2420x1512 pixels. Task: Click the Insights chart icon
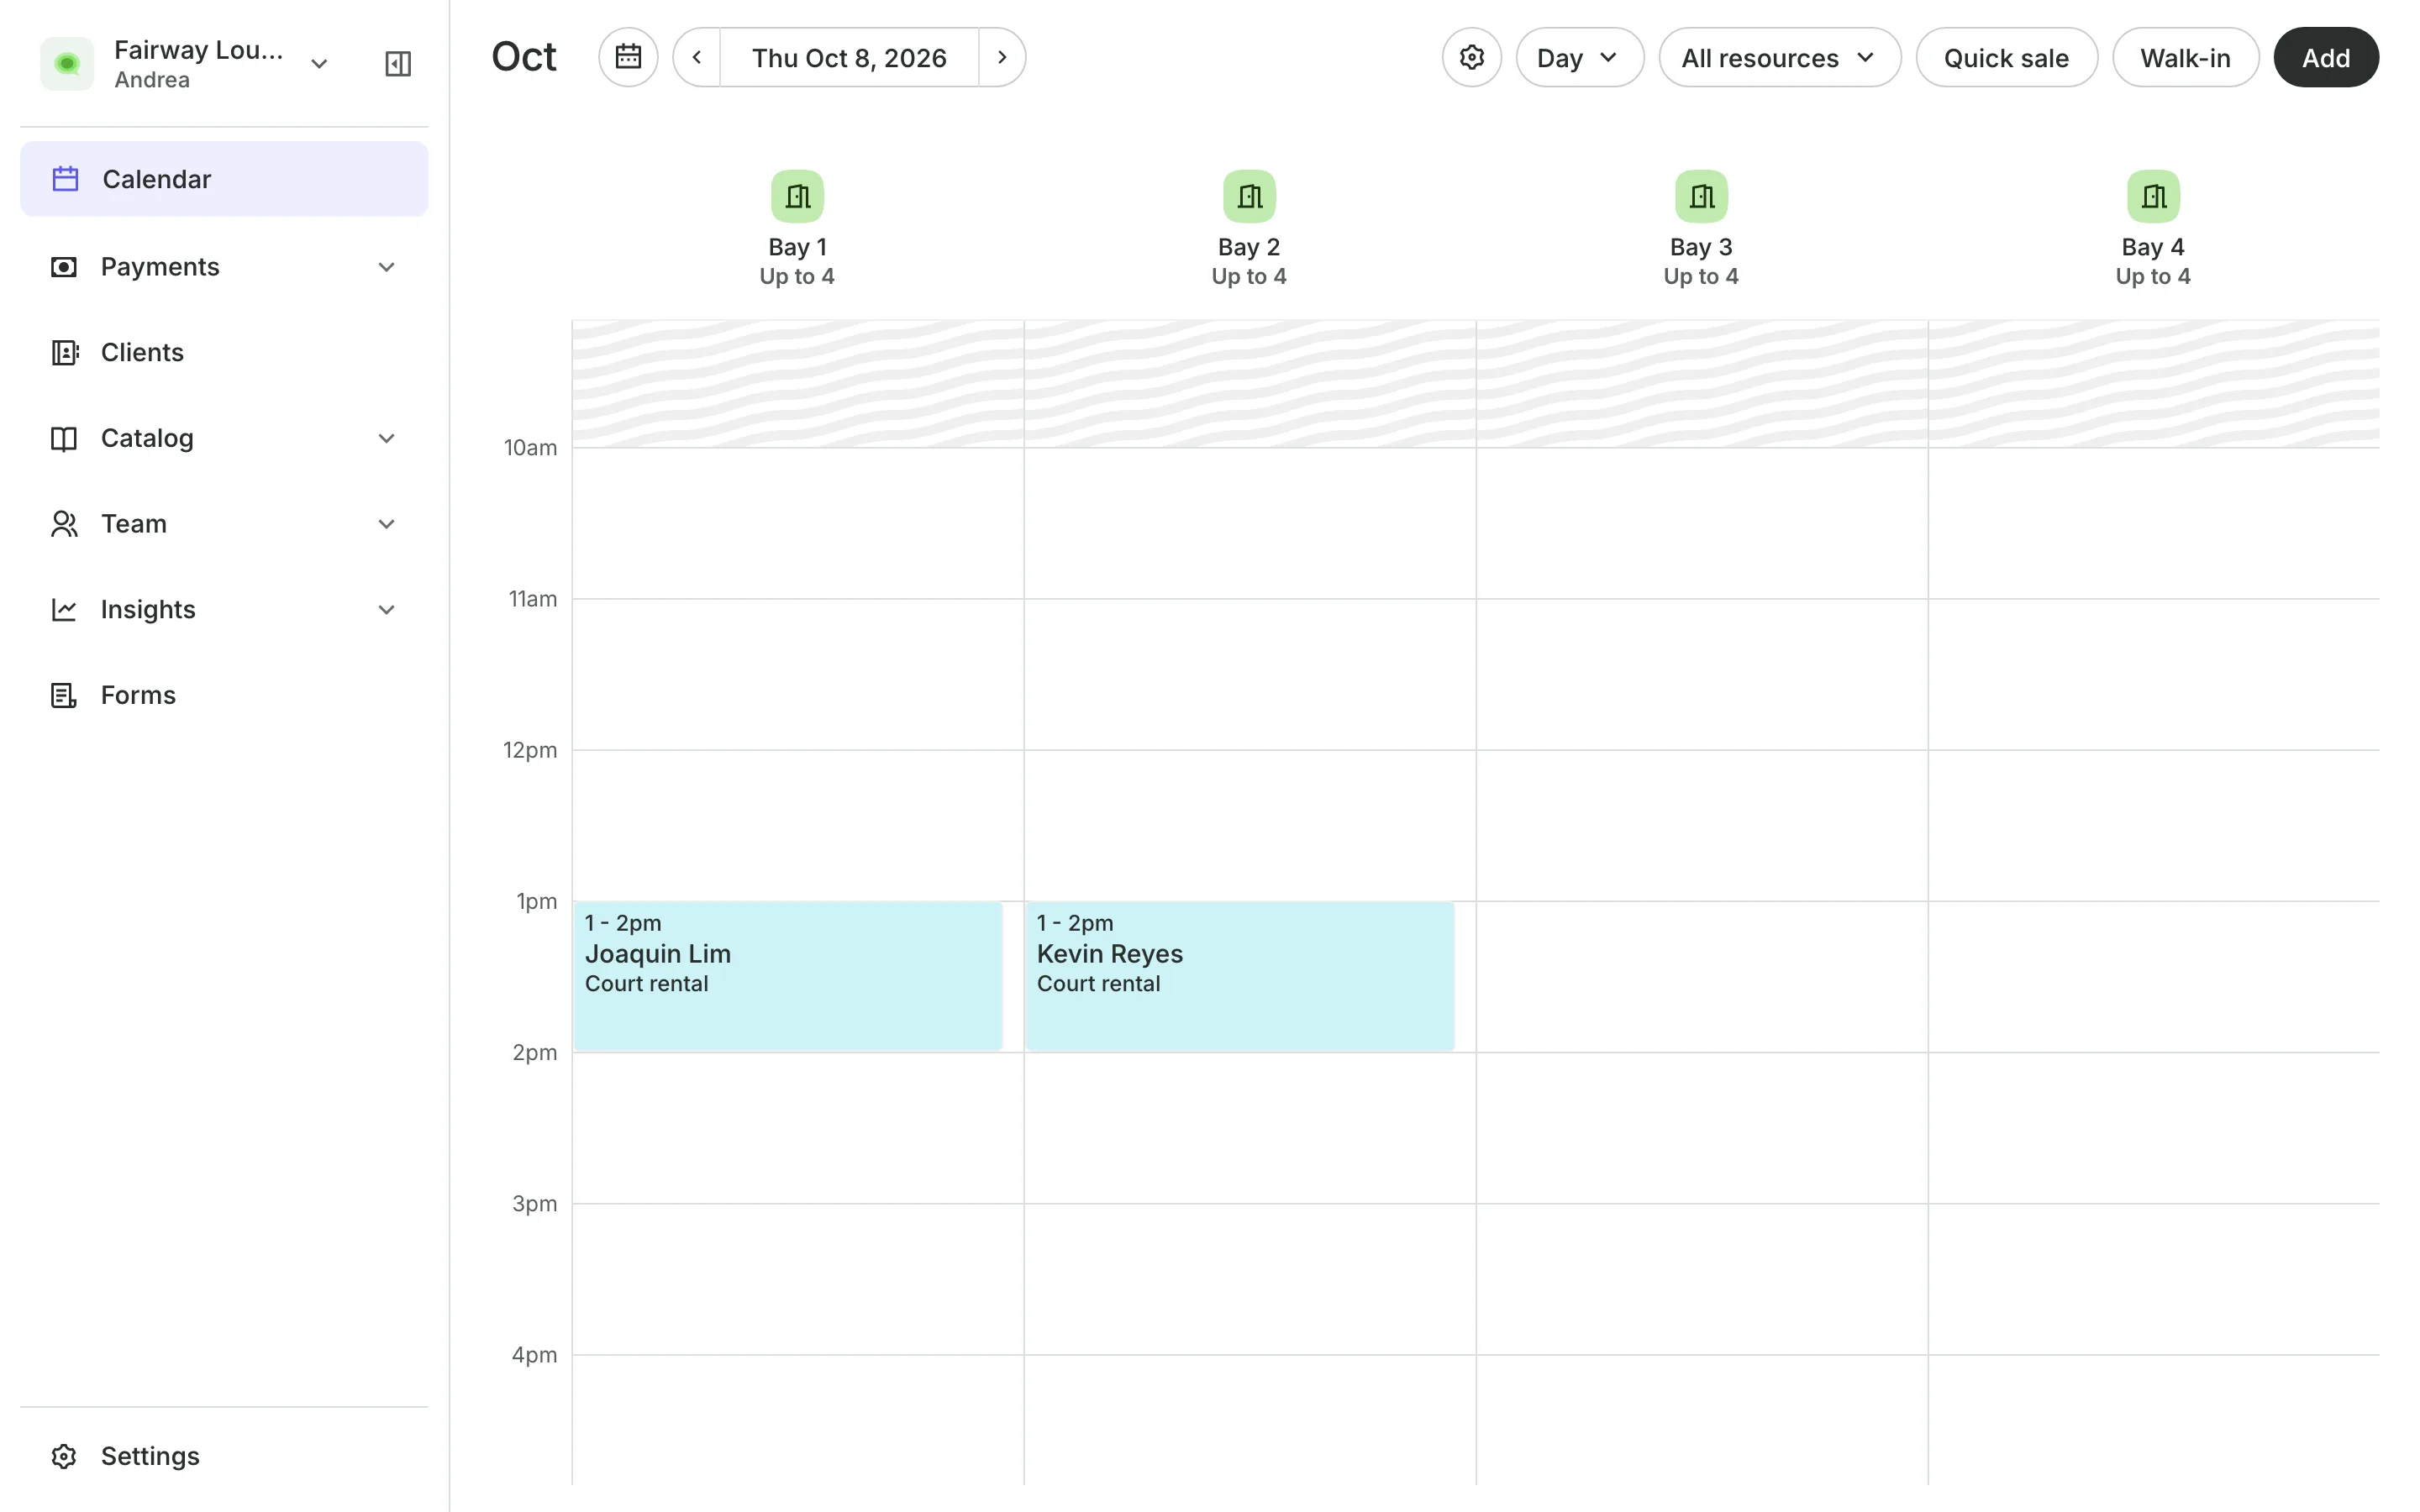point(64,609)
